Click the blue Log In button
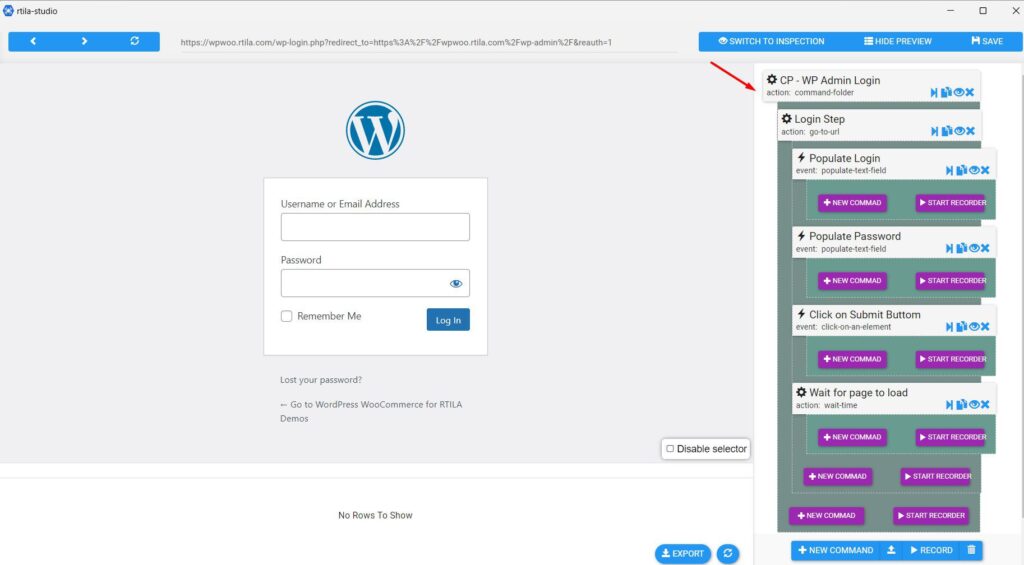The image size is (1024, 565). pos(448,320)
